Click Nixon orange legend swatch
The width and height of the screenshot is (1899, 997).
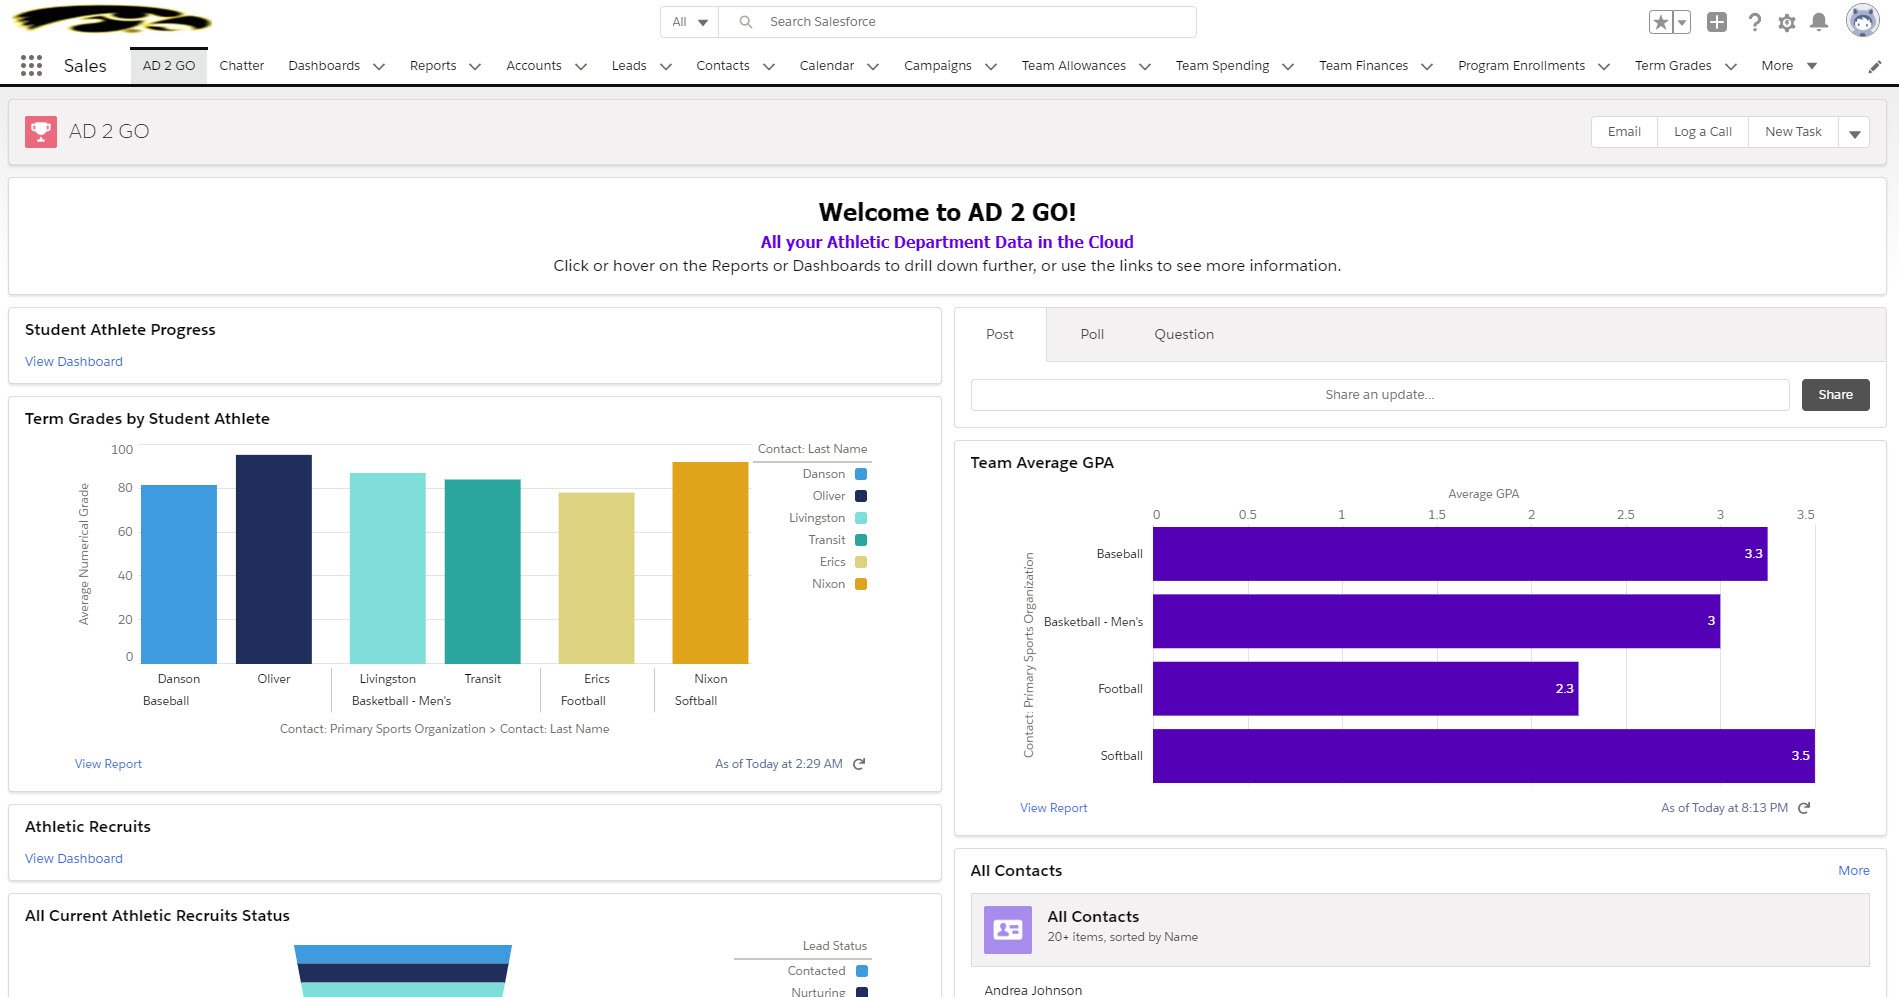click(x=861, y=584)
